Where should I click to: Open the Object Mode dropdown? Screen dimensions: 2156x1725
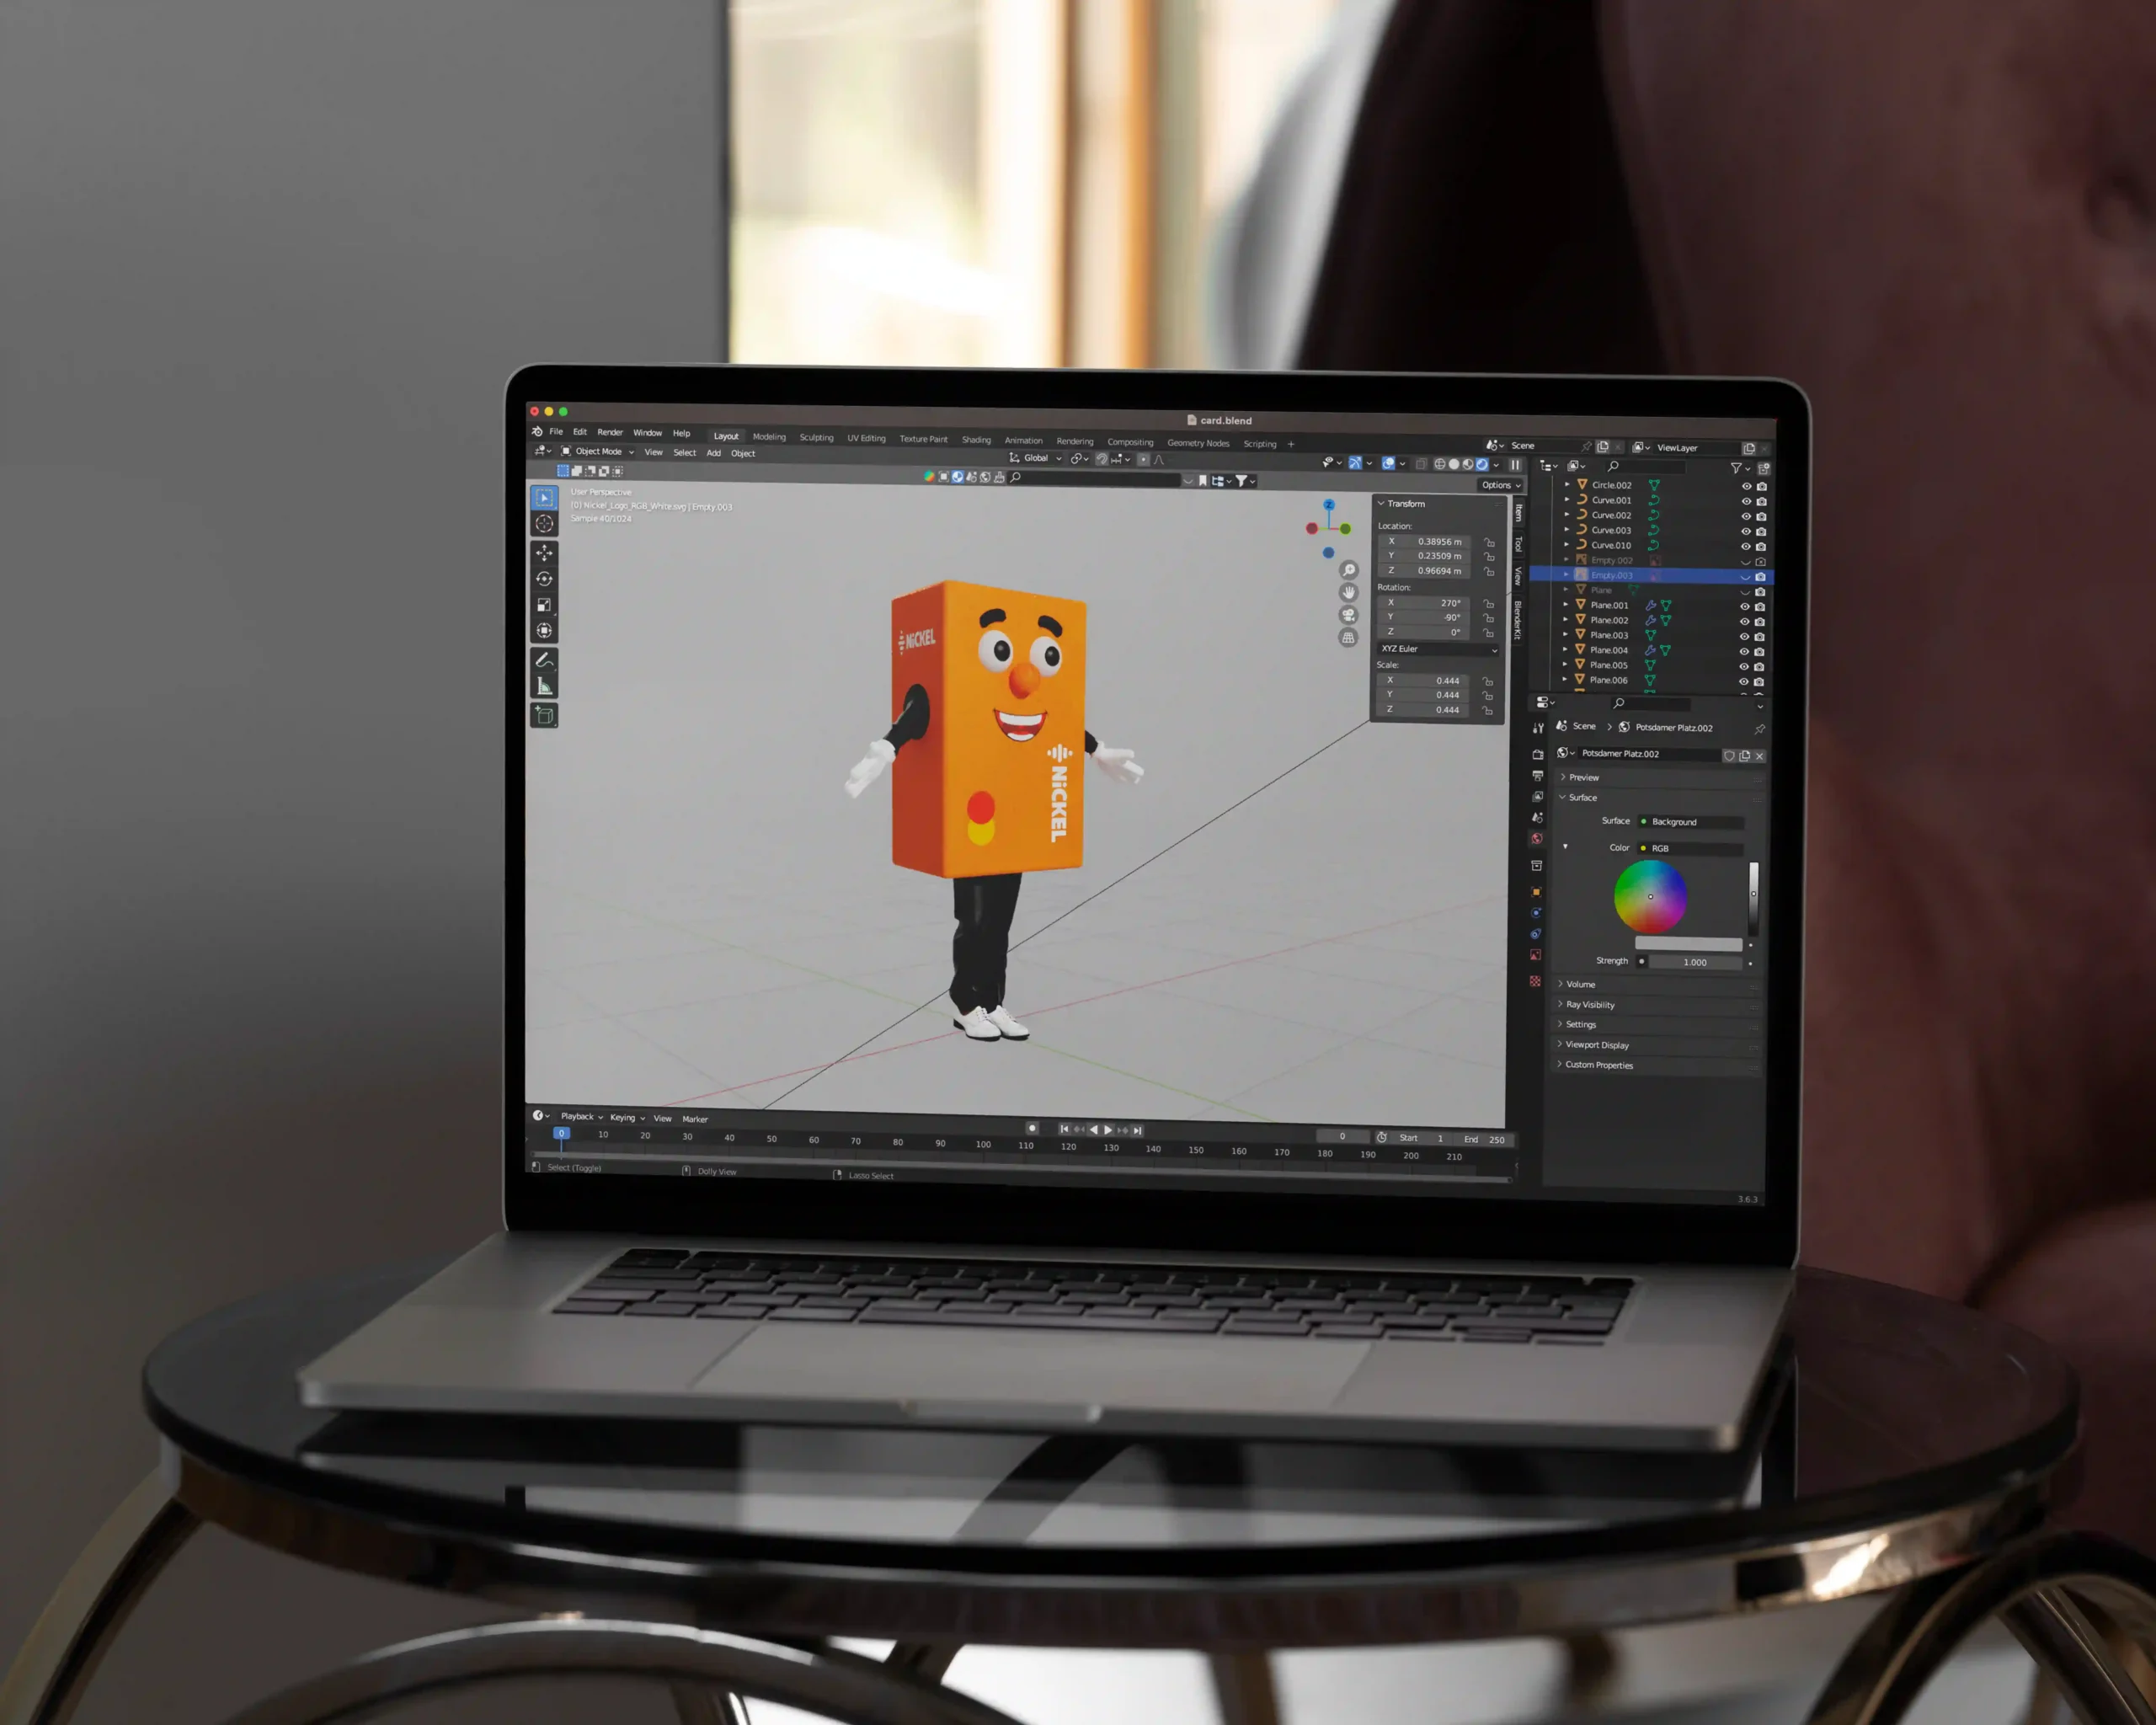tap(598, 452)
